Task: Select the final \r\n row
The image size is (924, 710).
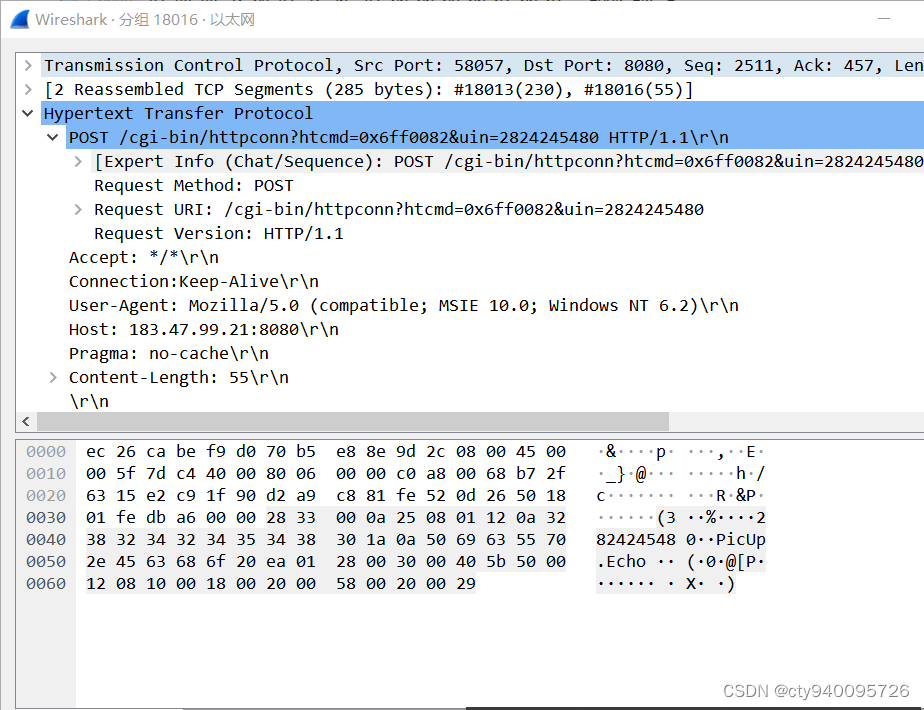Action: click(x=89, y=401)
